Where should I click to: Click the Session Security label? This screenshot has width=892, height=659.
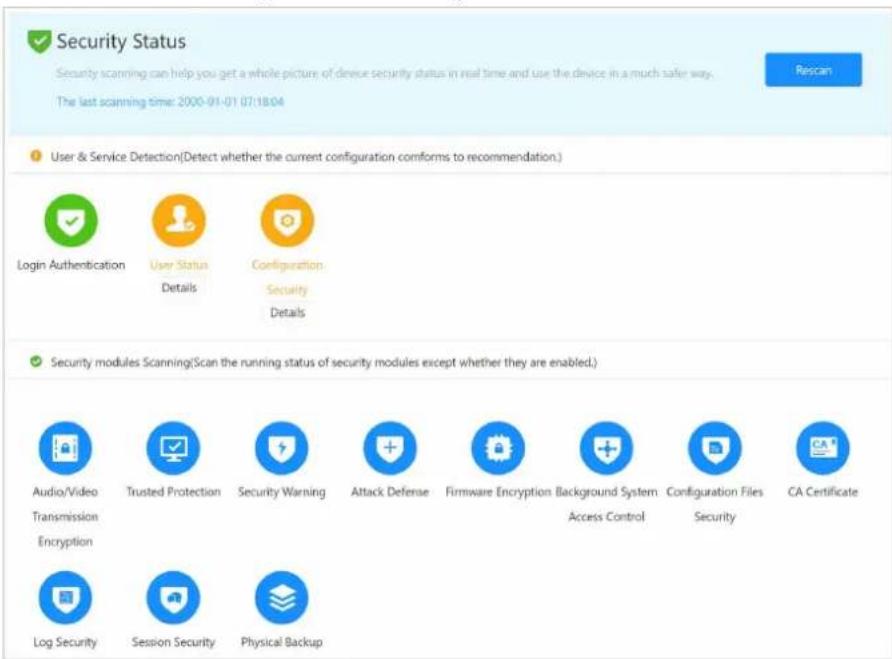tap(174, 642)
